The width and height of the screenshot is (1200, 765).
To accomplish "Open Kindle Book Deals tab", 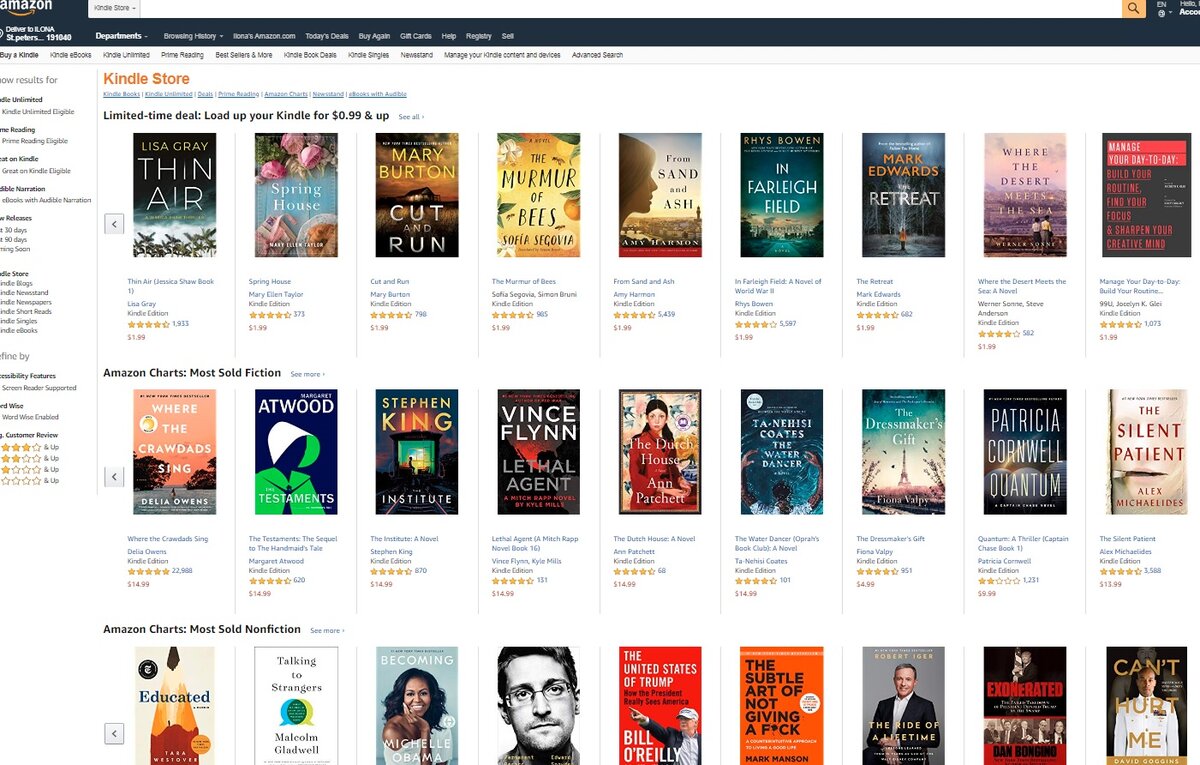I will [x=310, y=55].
